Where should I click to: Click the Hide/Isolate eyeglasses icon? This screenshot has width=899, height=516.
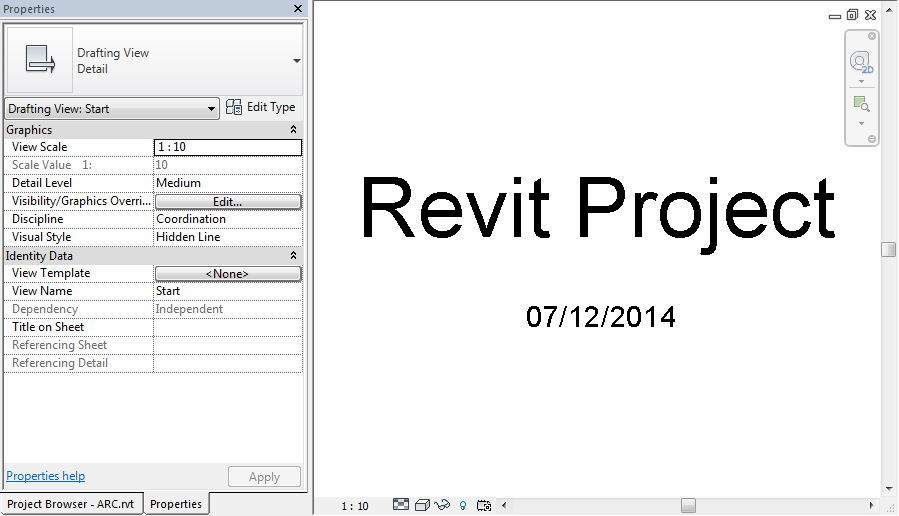click(442, 506)
